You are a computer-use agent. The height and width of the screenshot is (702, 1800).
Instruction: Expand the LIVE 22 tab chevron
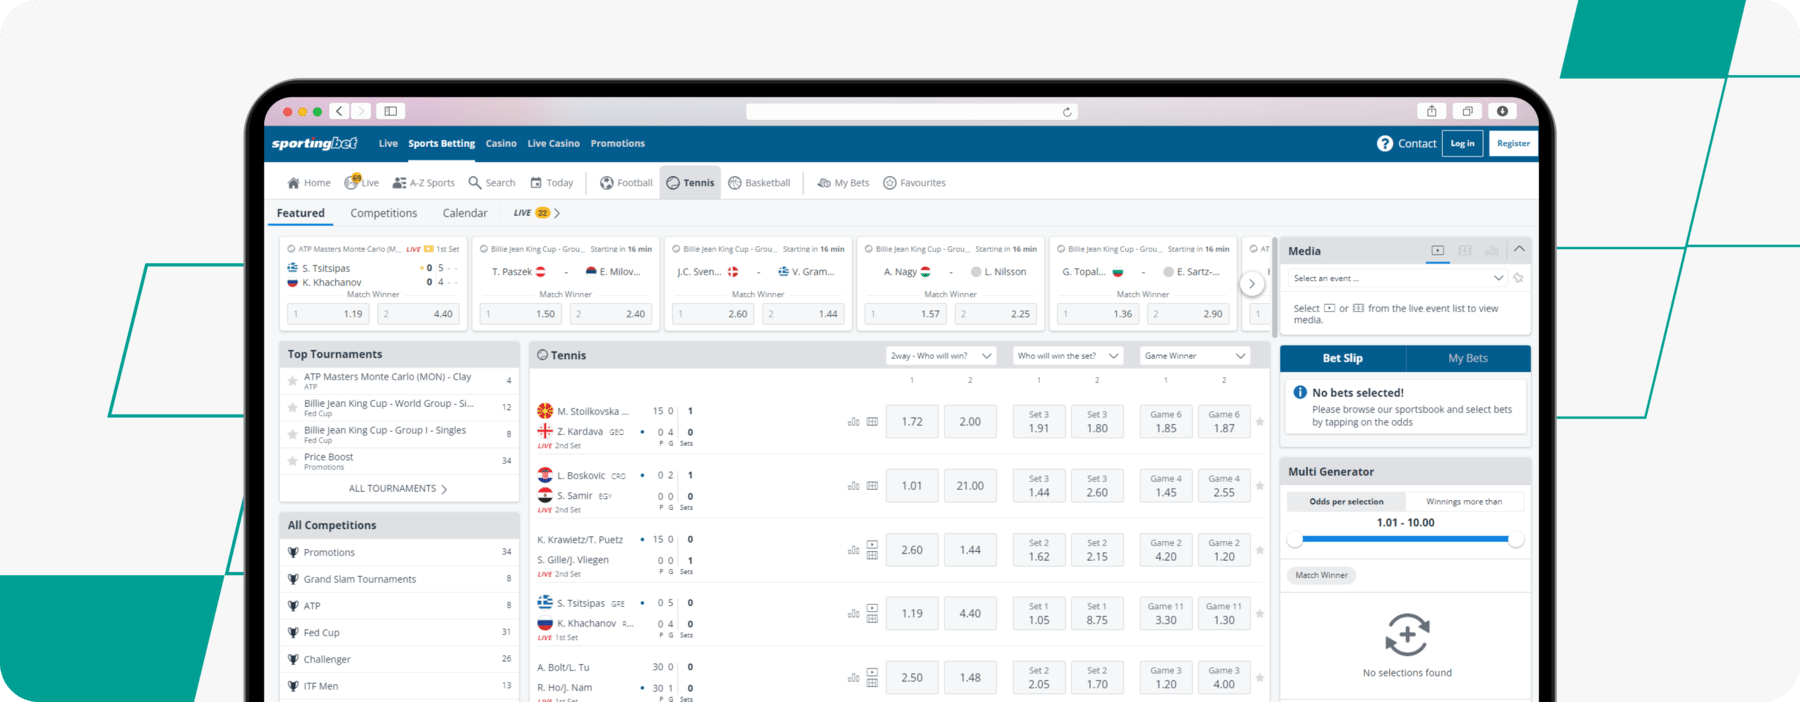click(557, 213)
